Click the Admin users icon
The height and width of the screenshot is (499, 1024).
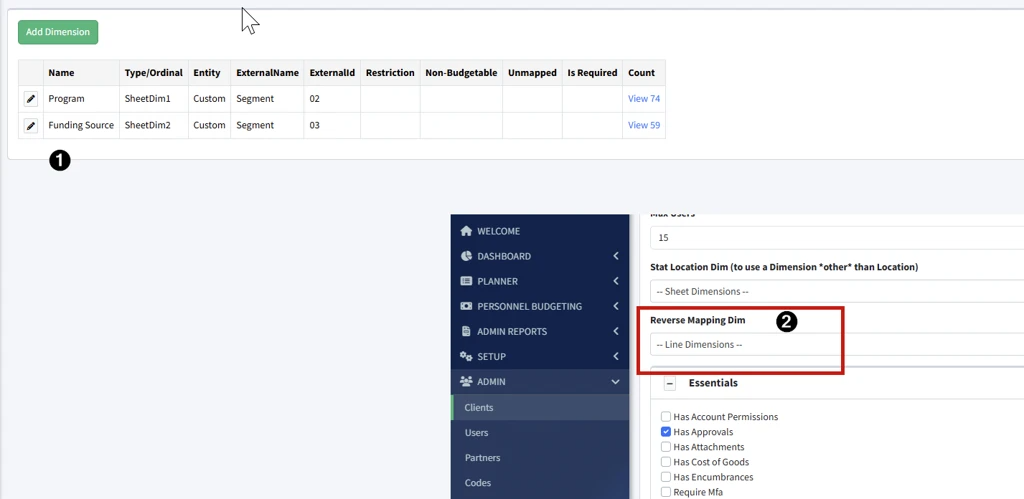[466, 381]
